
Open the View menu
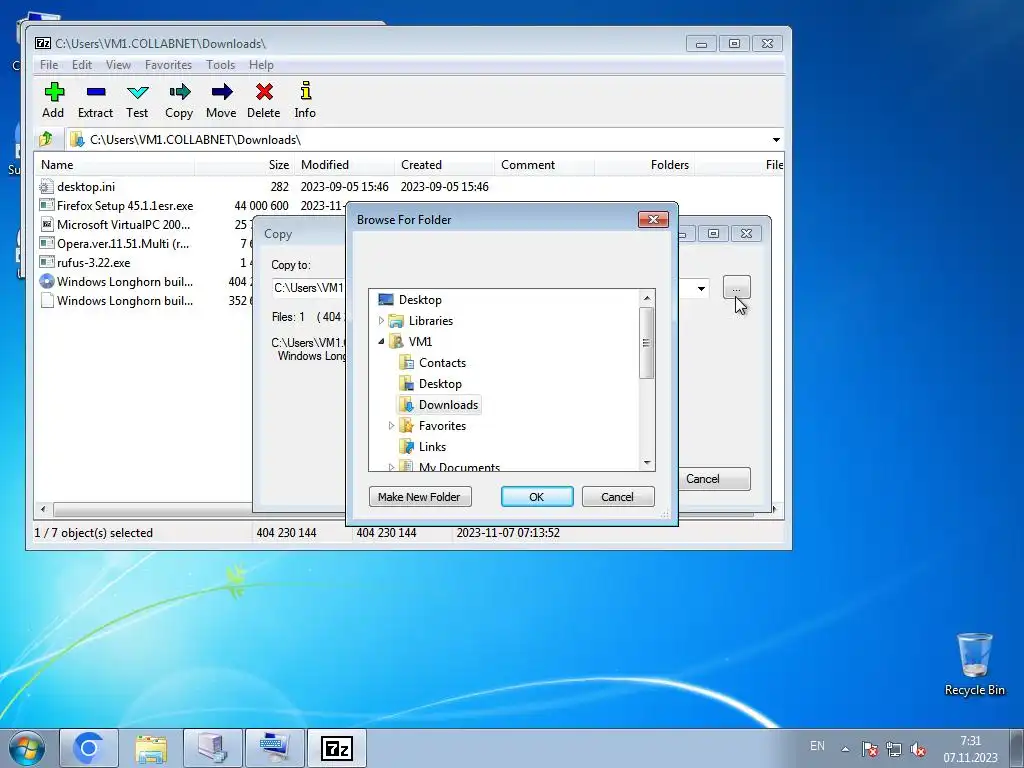(x=118, y=65)
